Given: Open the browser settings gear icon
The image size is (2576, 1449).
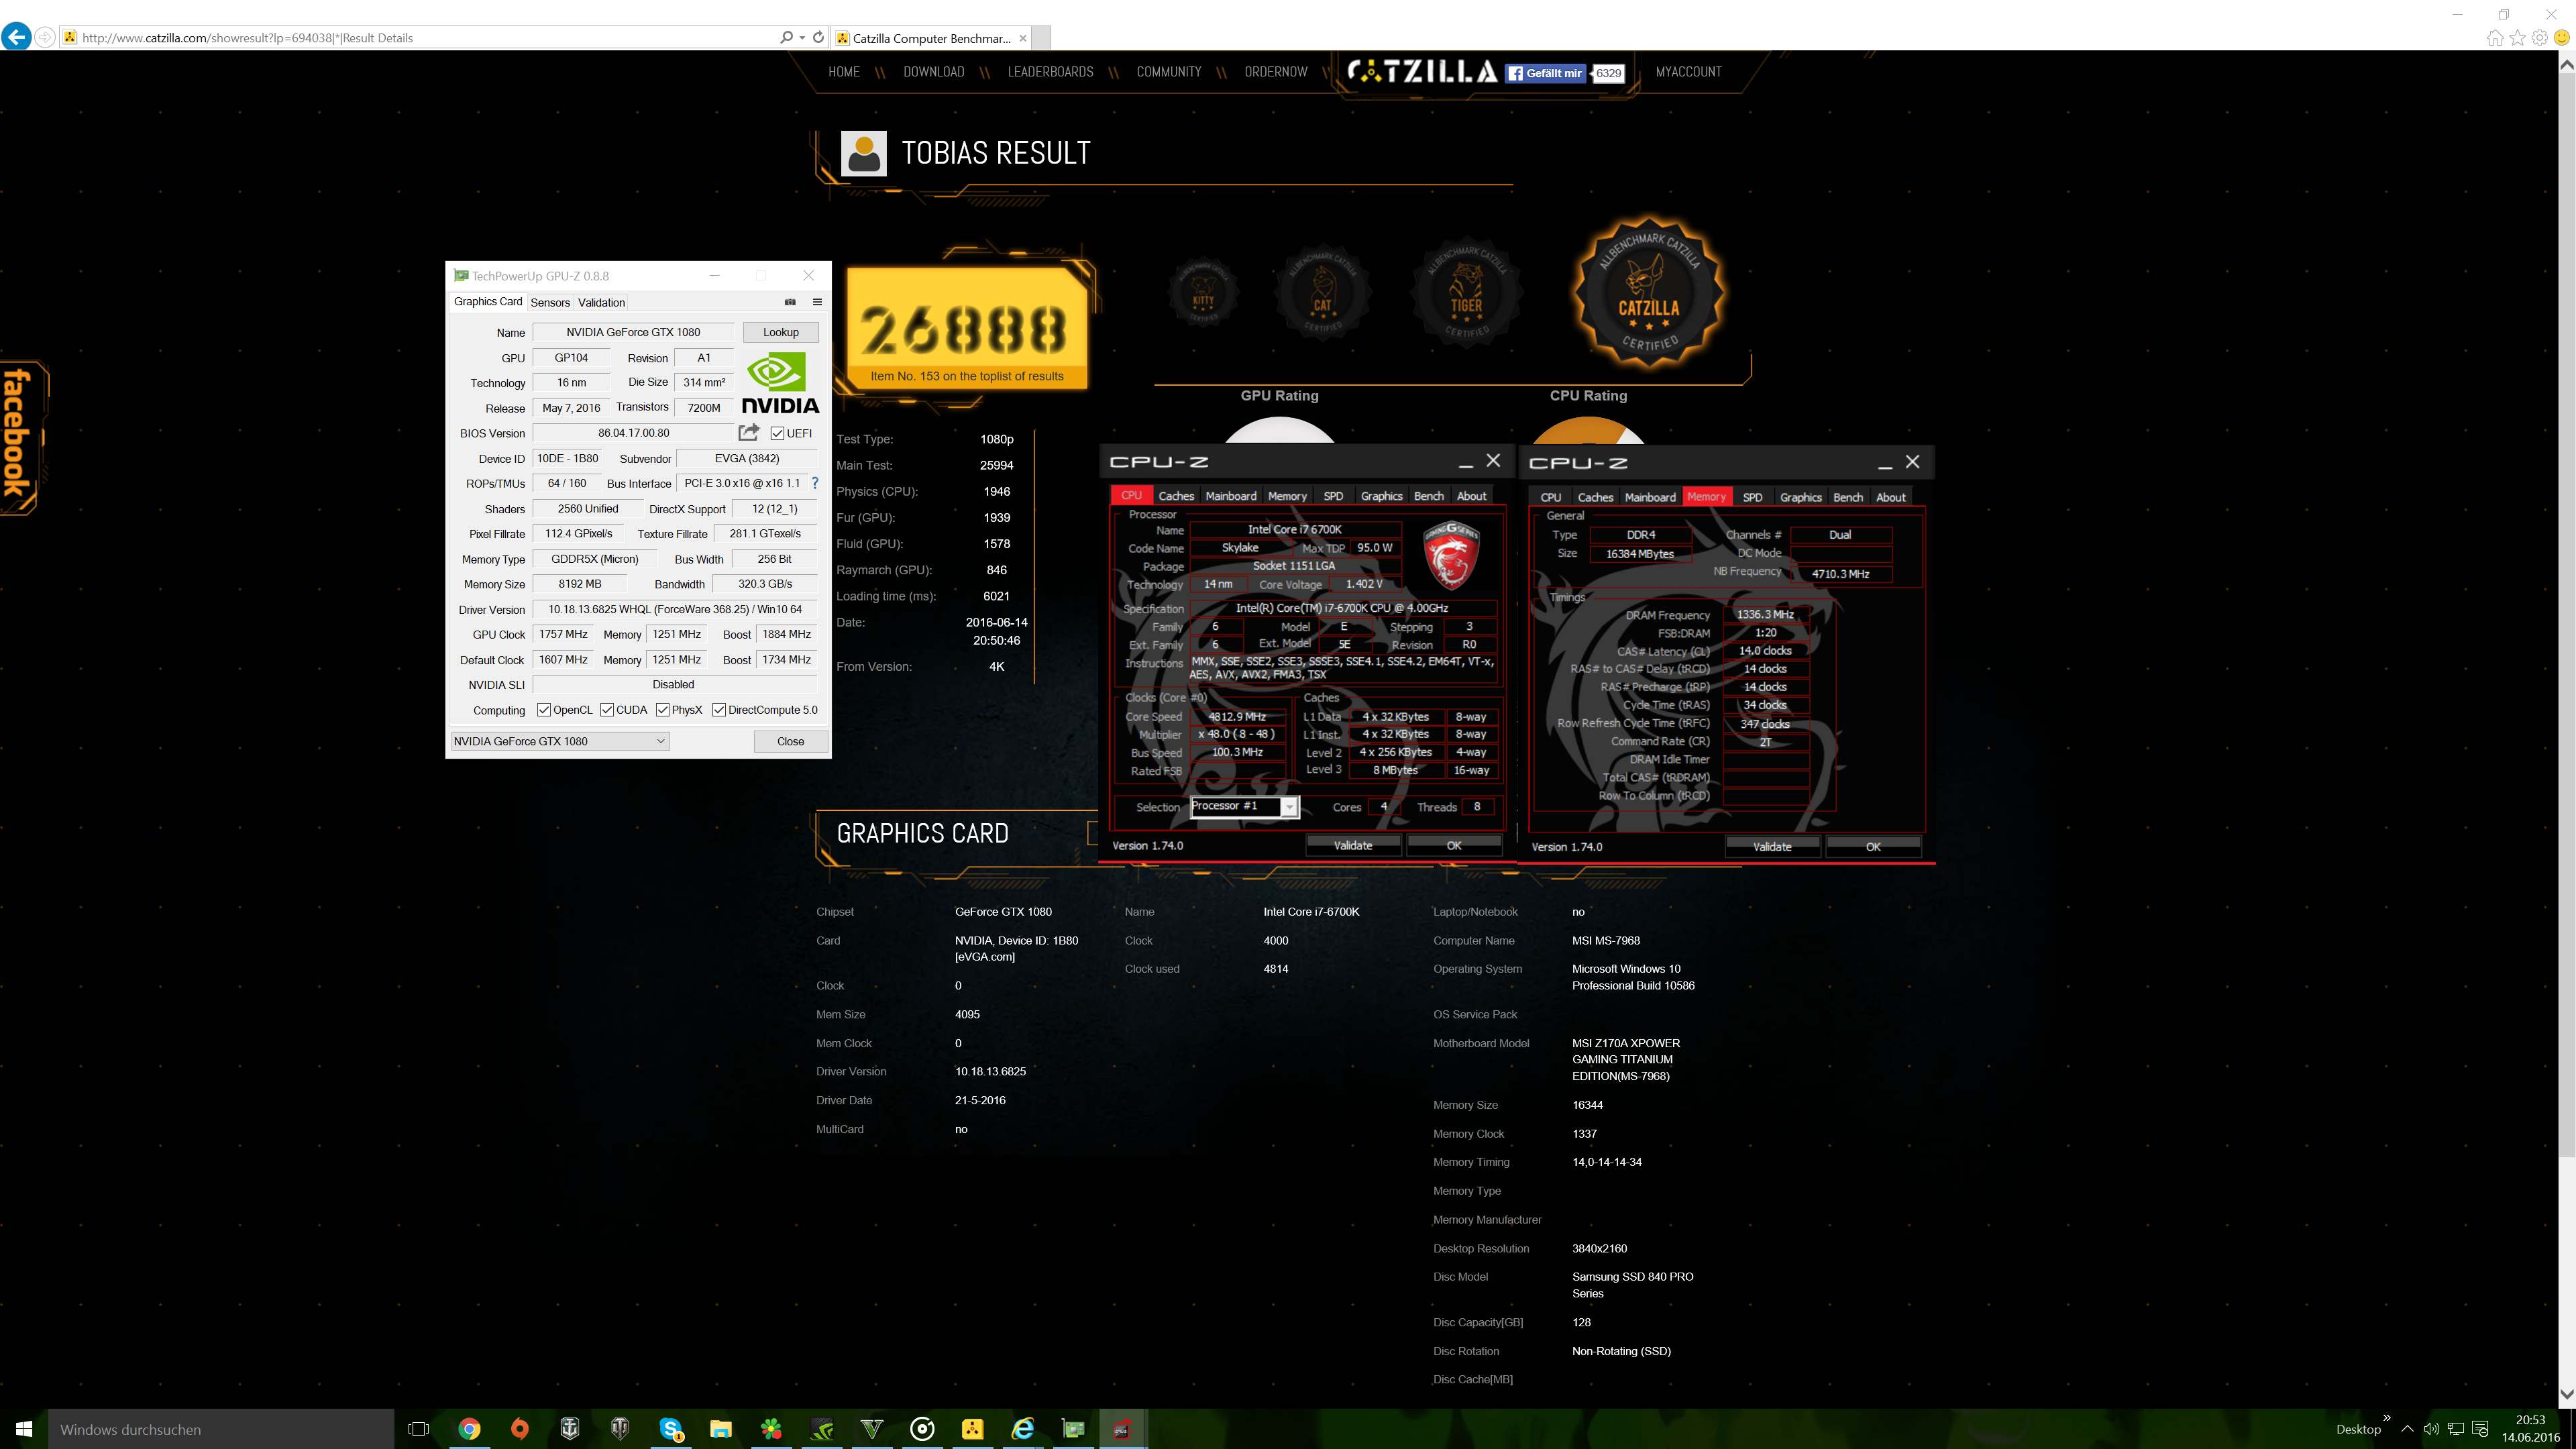Looking at the screenshot, I should pyautogui.click(x=2539, y=38).
